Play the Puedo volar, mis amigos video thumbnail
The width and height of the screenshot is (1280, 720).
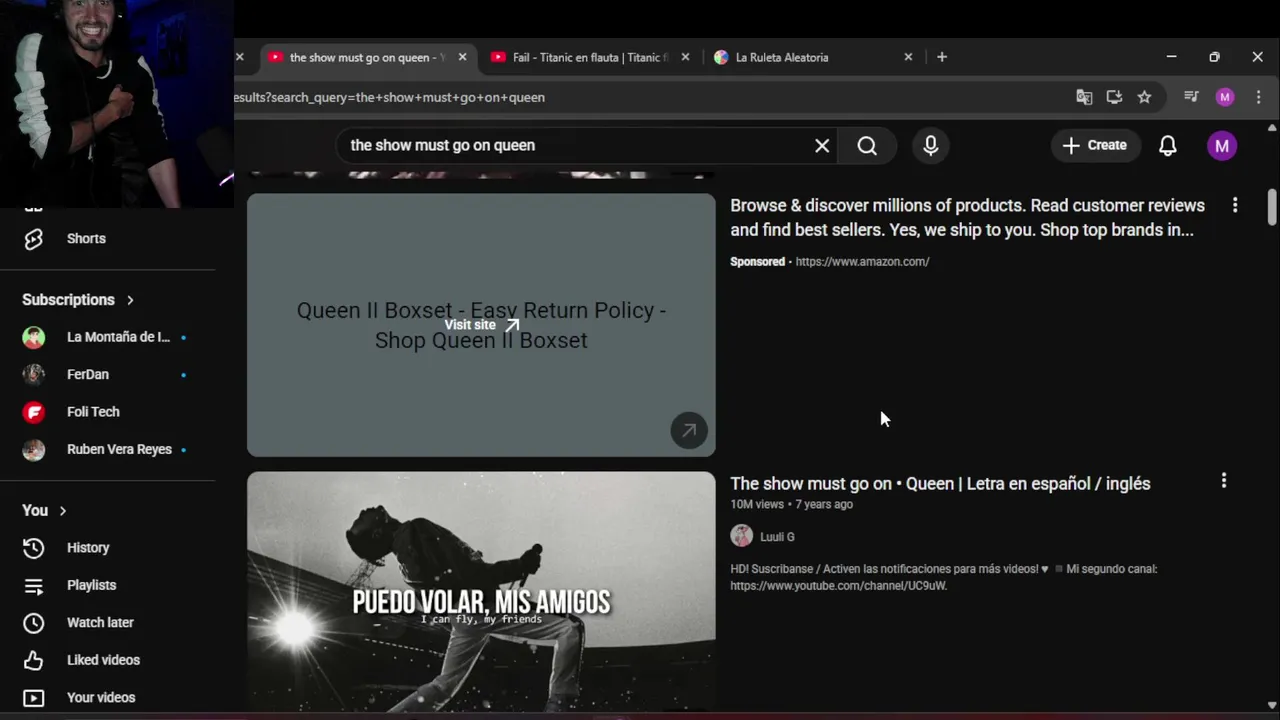pyautogui.click(x=481, y=592)
